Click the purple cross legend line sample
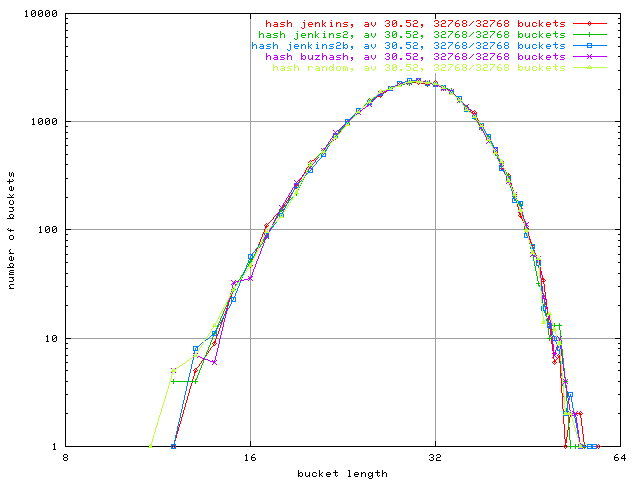 click(x=589, y=57)
